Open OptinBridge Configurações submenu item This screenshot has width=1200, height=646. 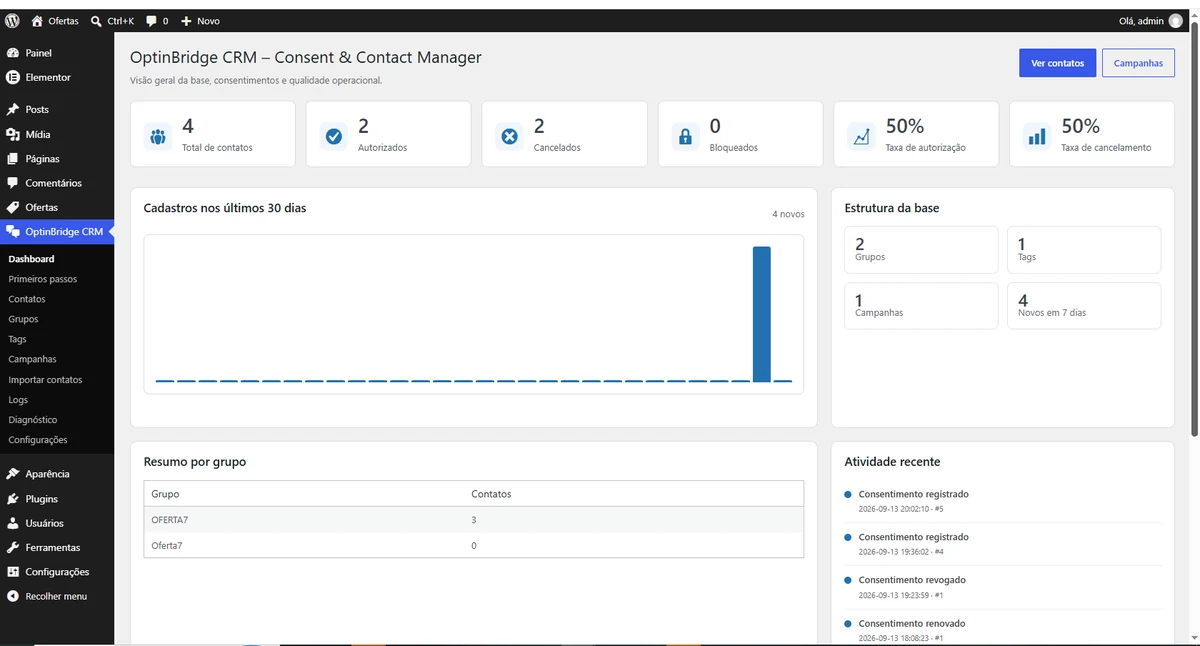38,440
